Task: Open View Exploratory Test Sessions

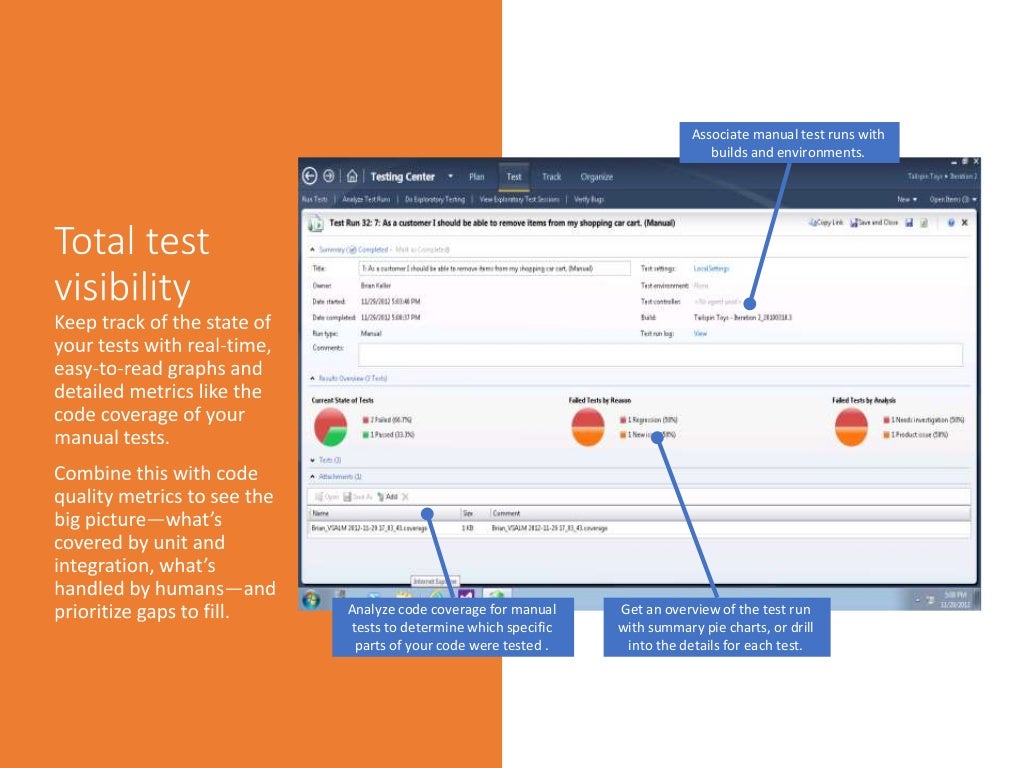Action: [x=520, y=199]
